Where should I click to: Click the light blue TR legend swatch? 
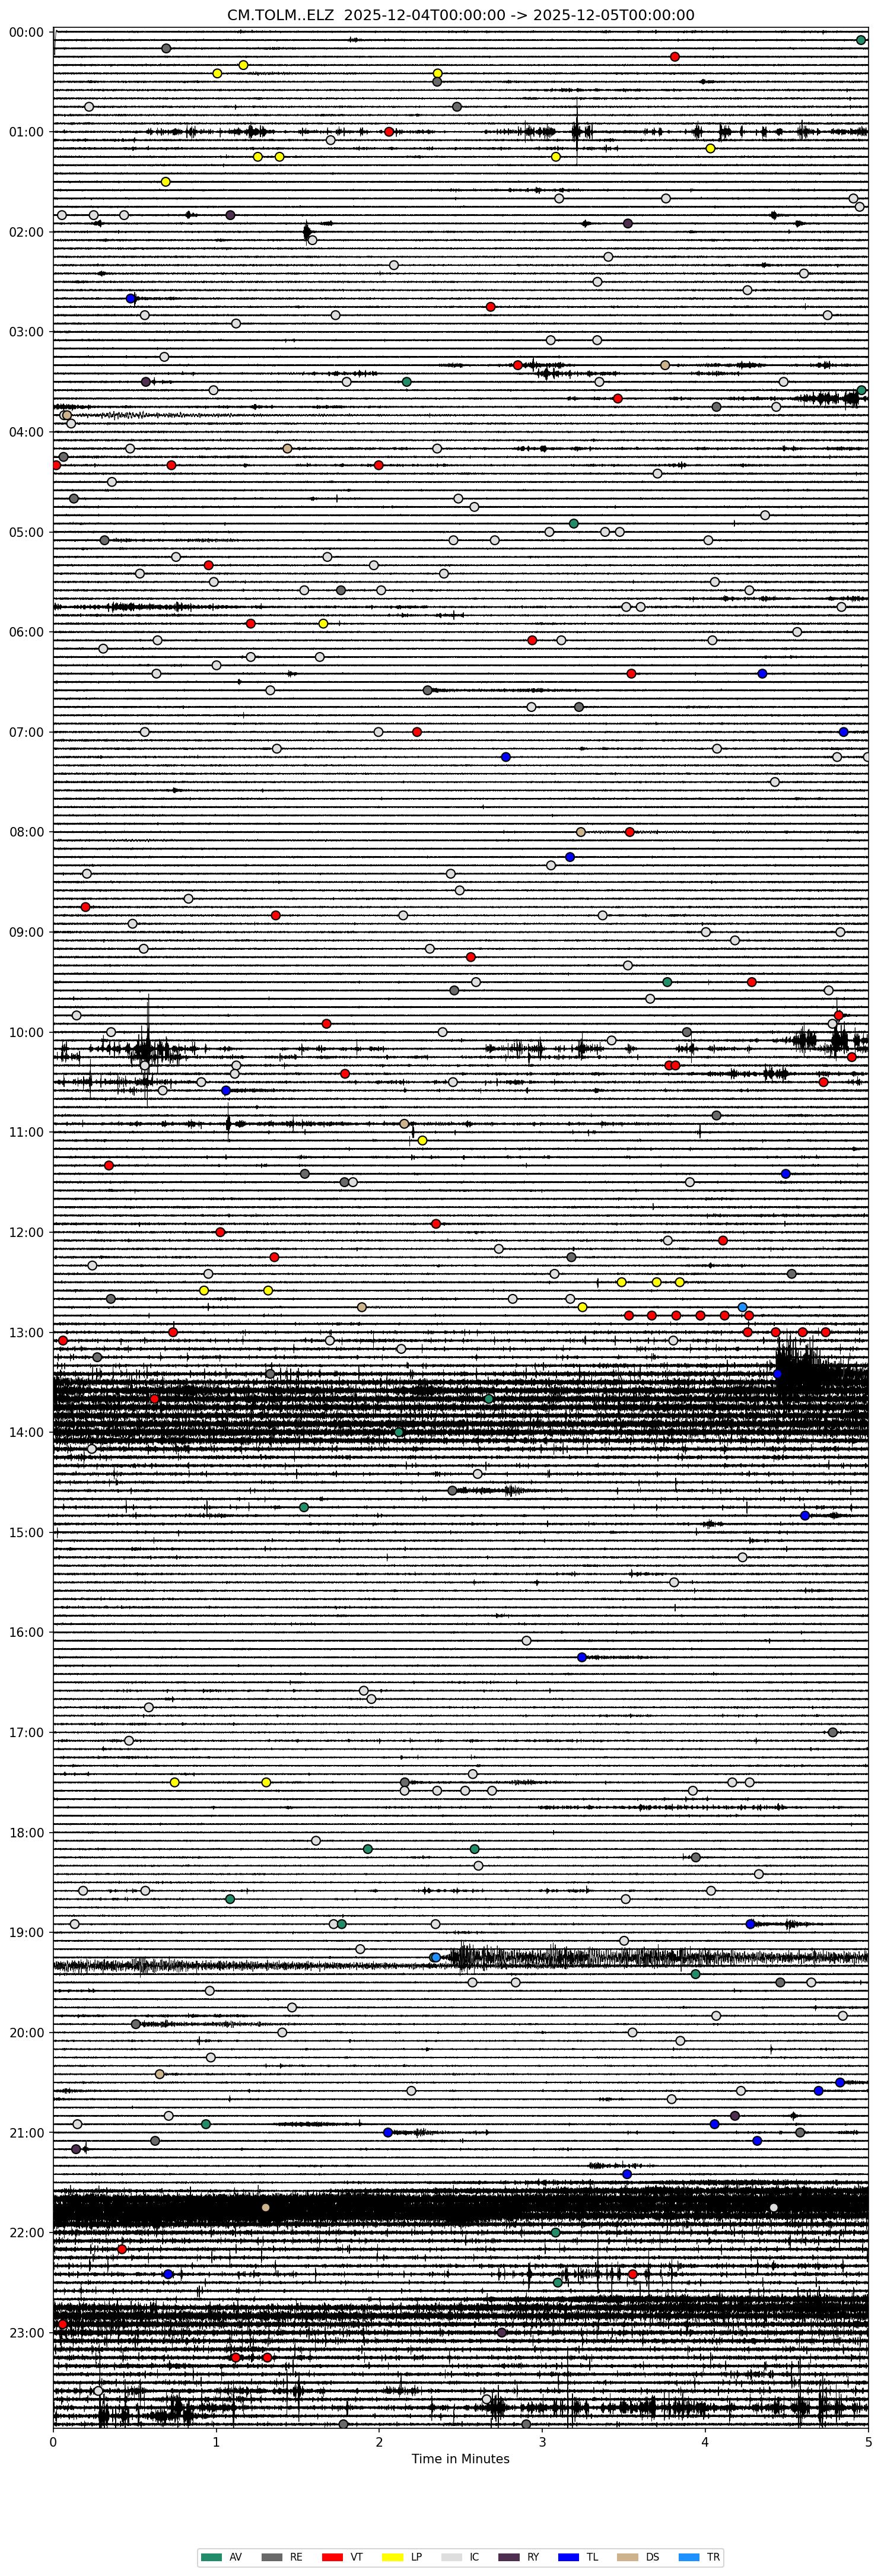pos(688,2557)
